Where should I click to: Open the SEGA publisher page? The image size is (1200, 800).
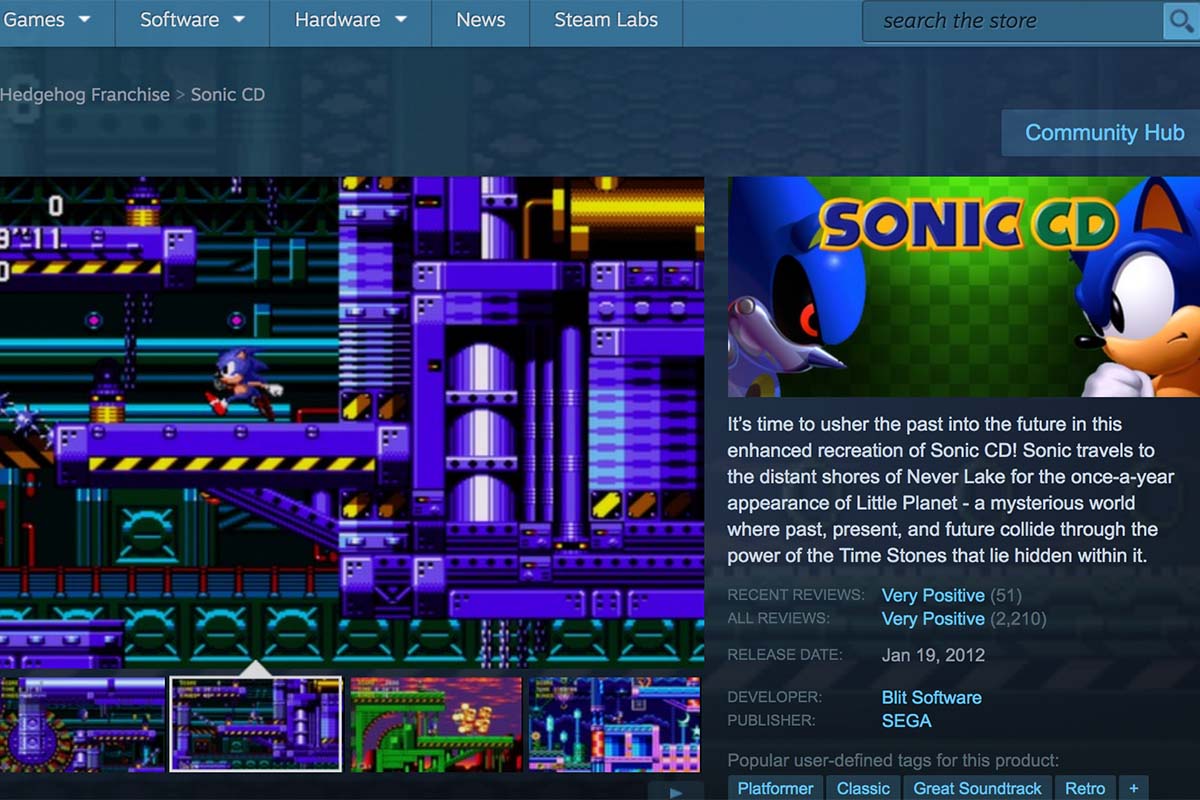[906, 720]
